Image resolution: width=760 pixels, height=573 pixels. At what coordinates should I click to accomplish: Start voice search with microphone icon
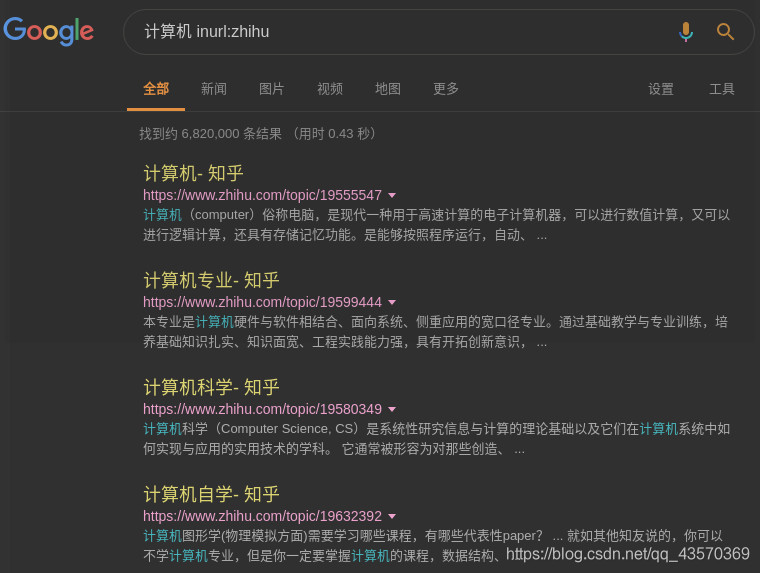[686, 32]
